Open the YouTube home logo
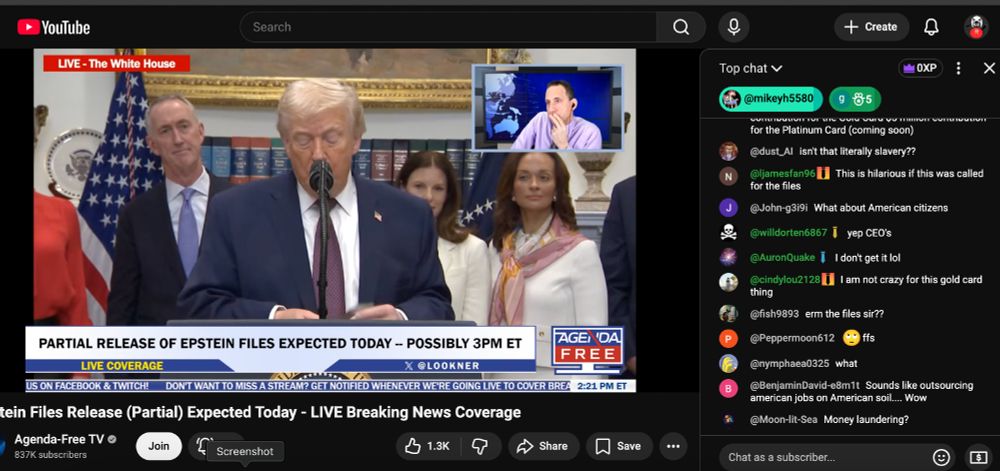This screenshot has height=471, width=1000. 54,27
